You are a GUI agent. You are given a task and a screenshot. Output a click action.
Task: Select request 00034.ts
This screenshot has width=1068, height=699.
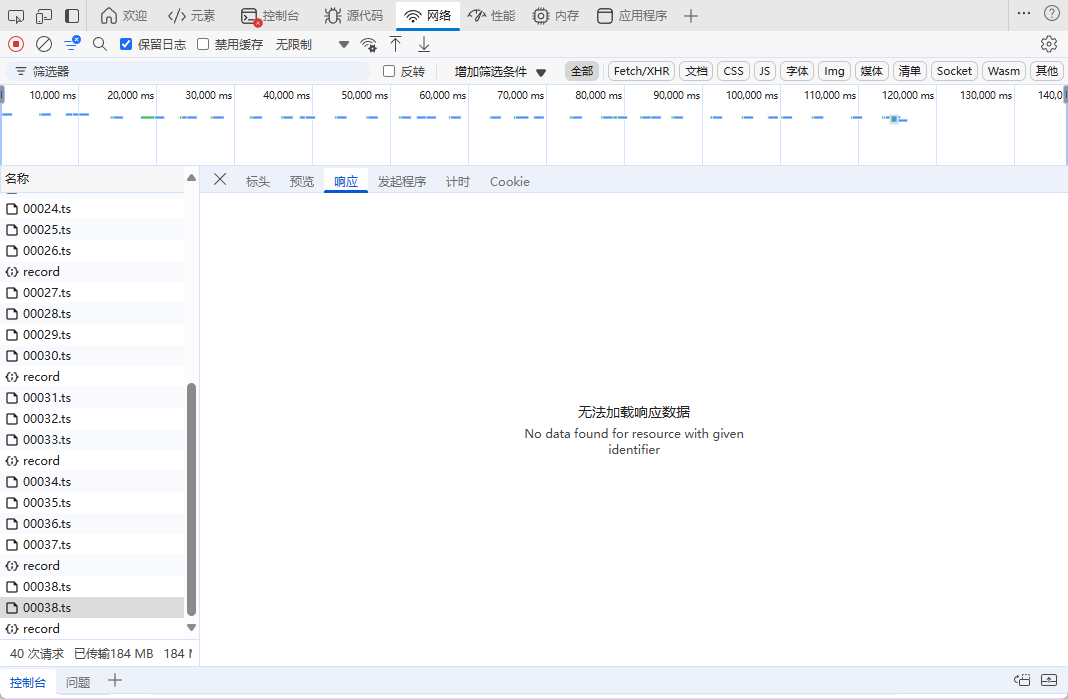pyautogui.click(x=92, y=482)
